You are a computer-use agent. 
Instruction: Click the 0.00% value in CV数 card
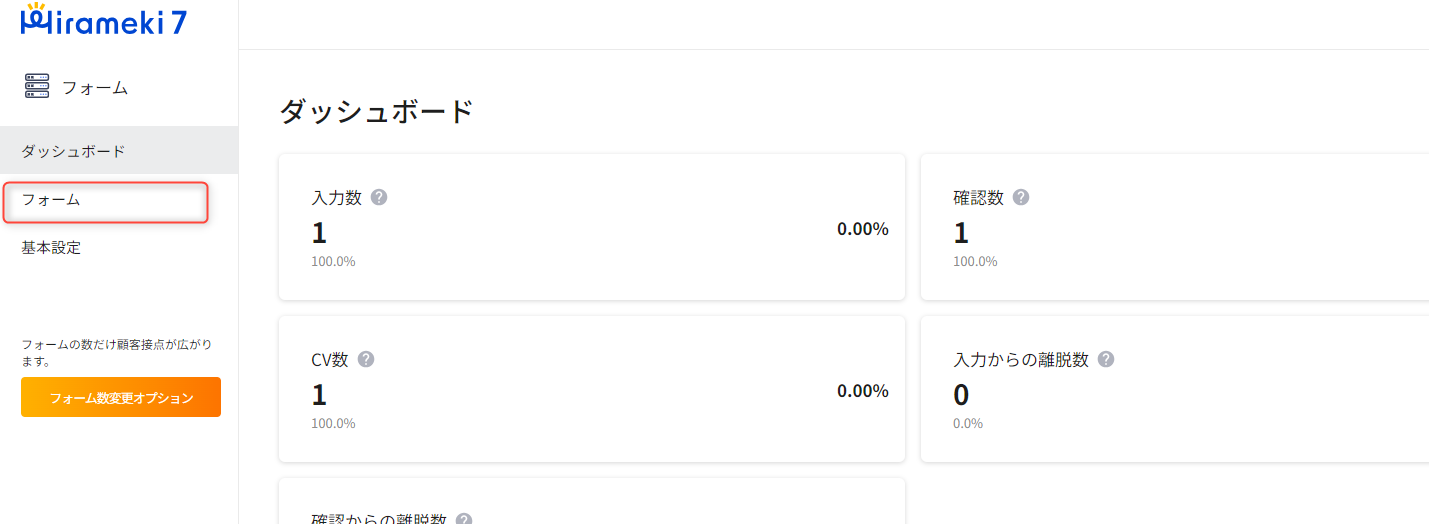coord(863,391)
